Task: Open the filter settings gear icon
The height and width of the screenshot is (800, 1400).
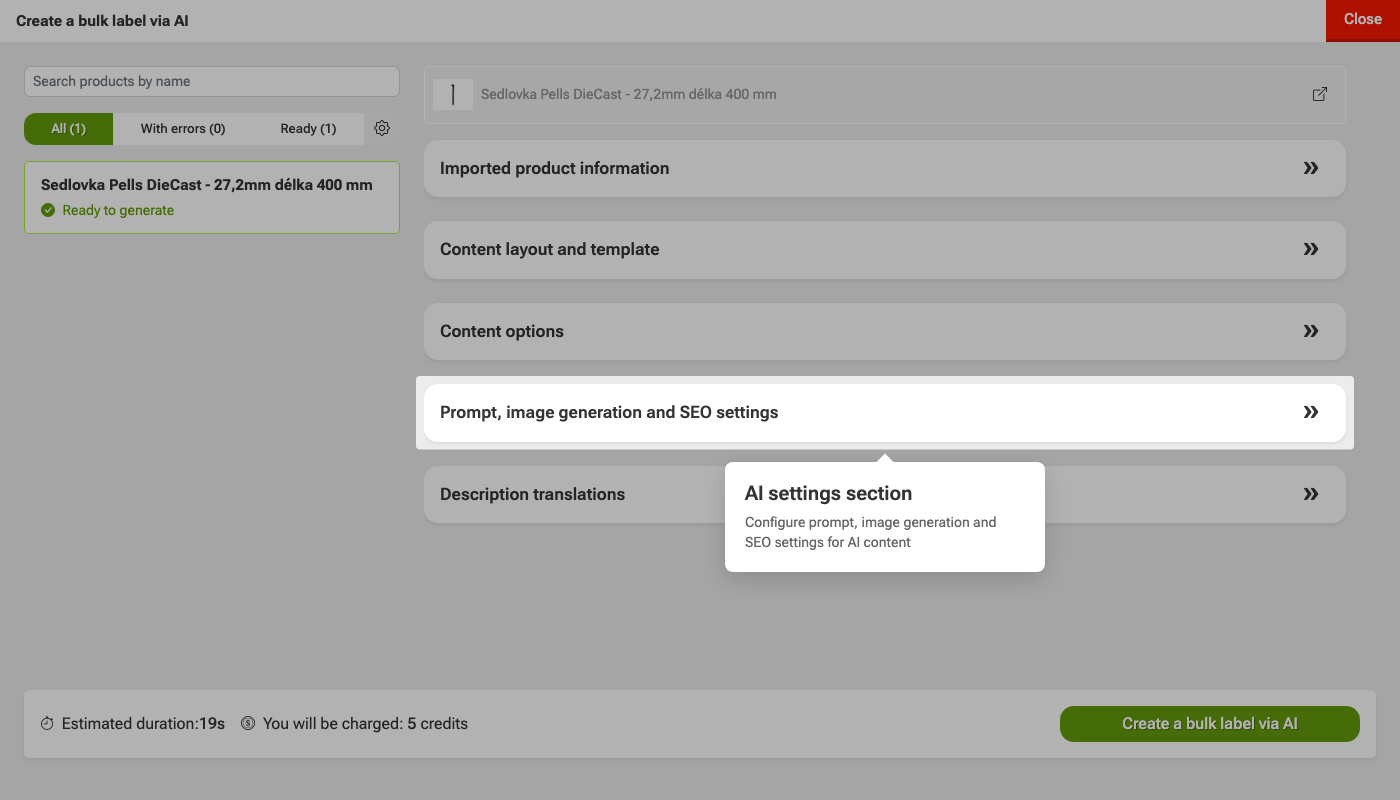Action: 382,128
